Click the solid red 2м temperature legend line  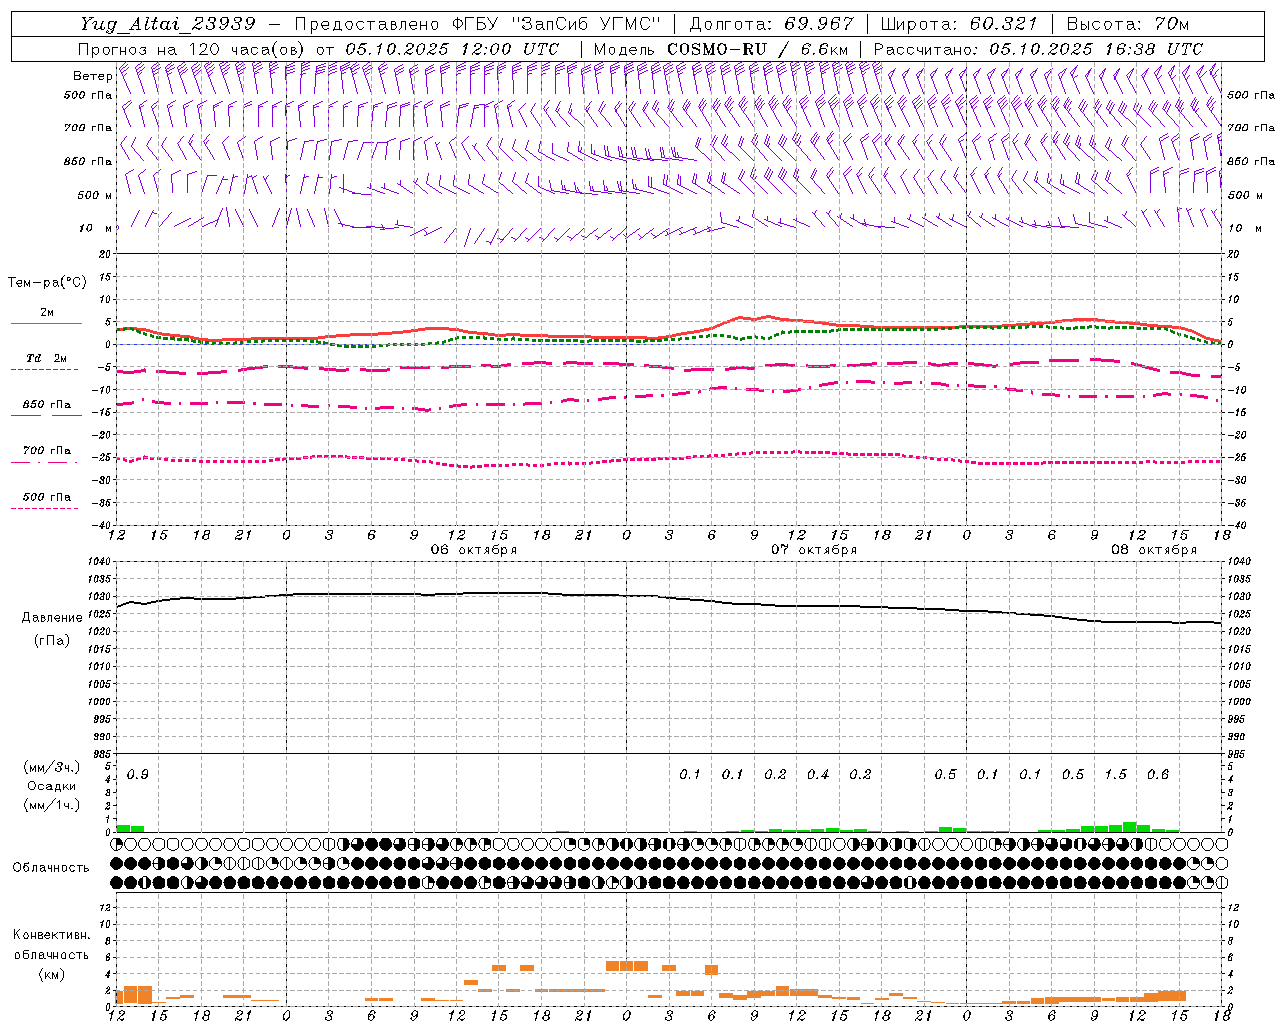pyautogui.click(x=46, y=323)
